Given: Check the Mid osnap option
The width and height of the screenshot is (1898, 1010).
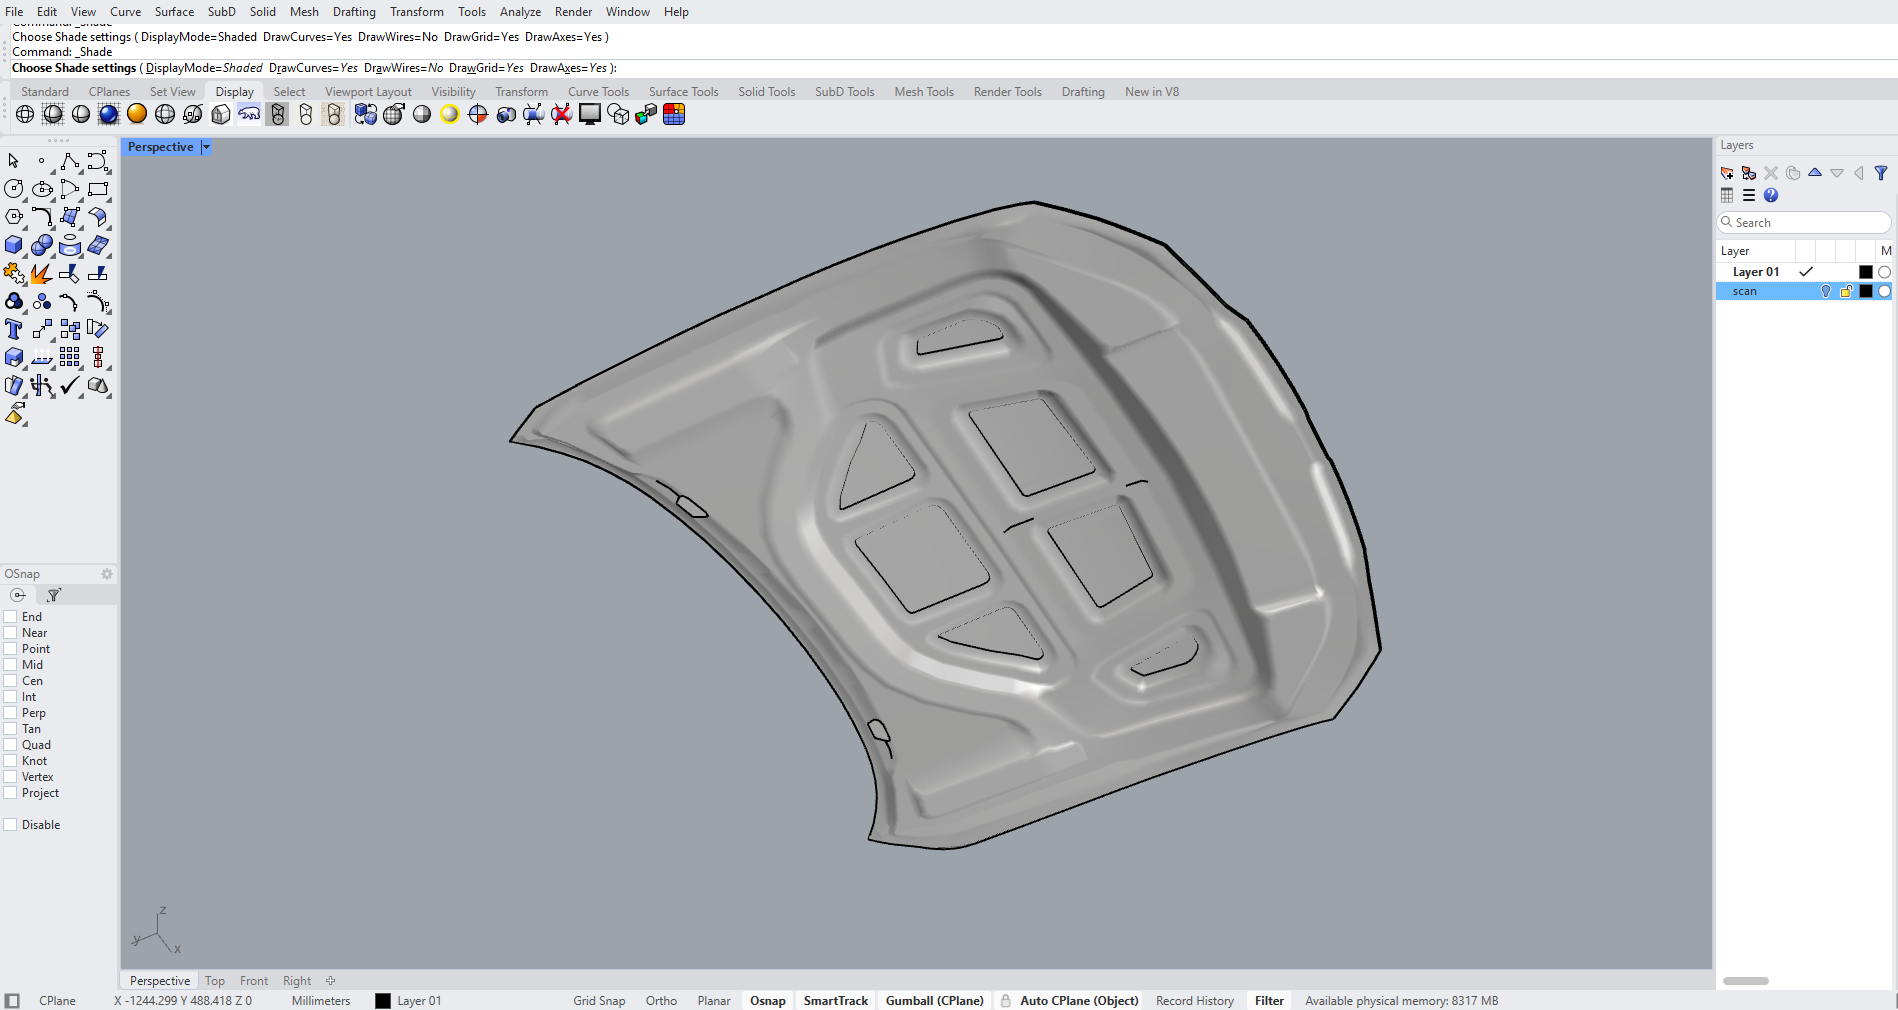Looking at the screenshot, I should [11, 665].
